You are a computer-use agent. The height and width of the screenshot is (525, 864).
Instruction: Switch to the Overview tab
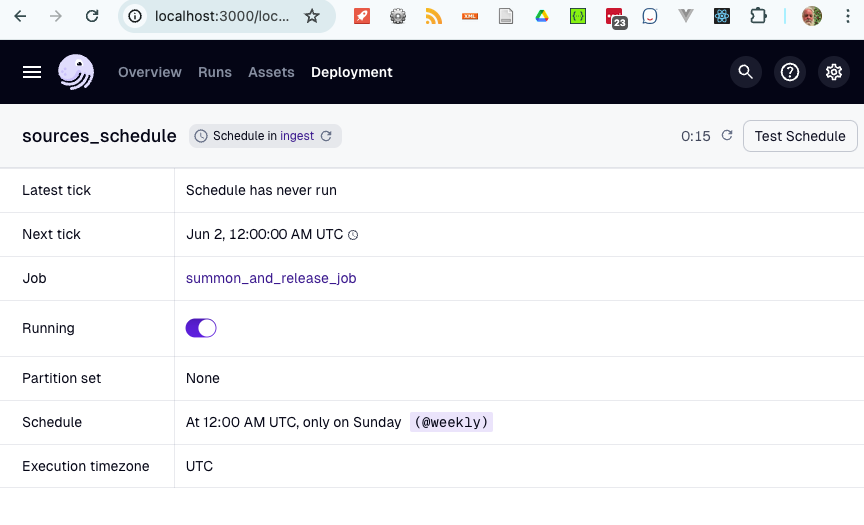coord(150,72)
